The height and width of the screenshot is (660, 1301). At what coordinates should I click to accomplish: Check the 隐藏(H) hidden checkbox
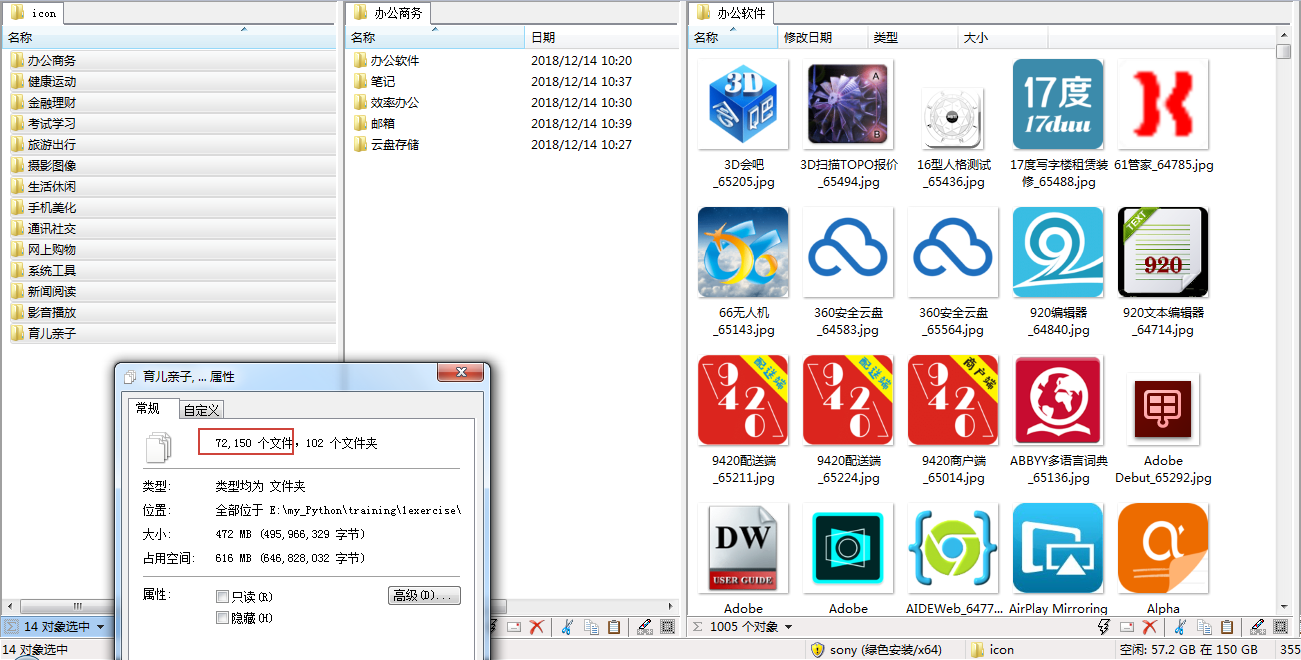click(222, 618)
